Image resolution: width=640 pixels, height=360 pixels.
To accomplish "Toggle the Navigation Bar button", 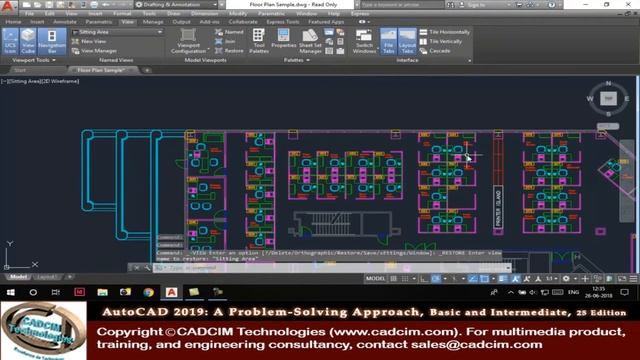I will tap(52, 41).
